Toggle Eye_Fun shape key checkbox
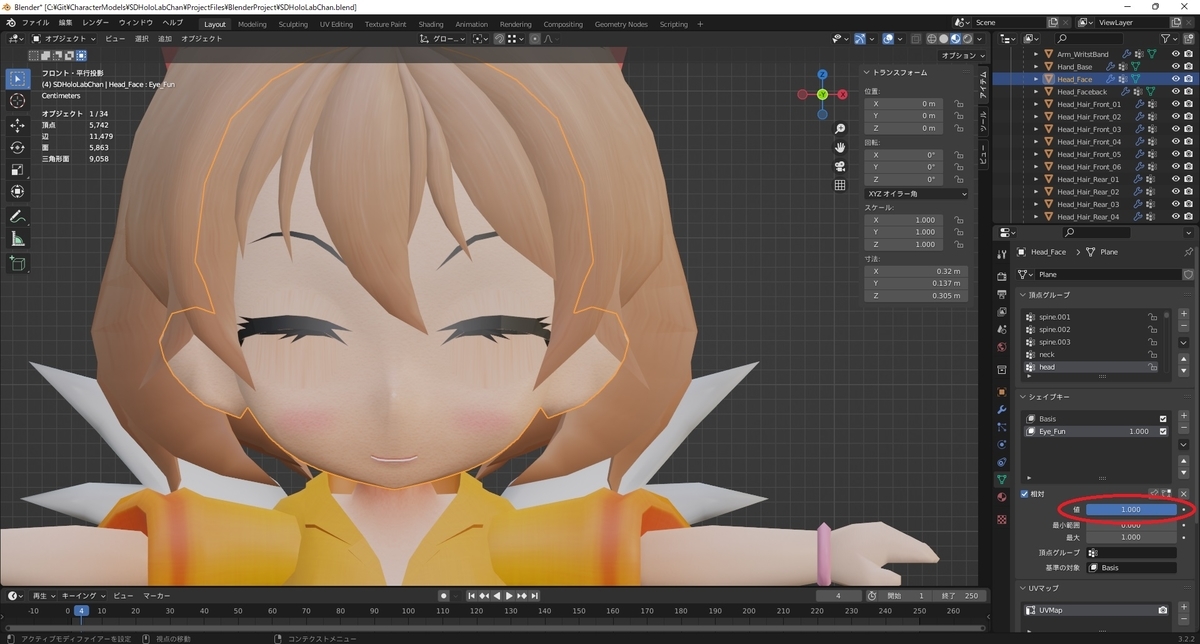This screenshot has height=644, width=1200. tap(1162, 432)
